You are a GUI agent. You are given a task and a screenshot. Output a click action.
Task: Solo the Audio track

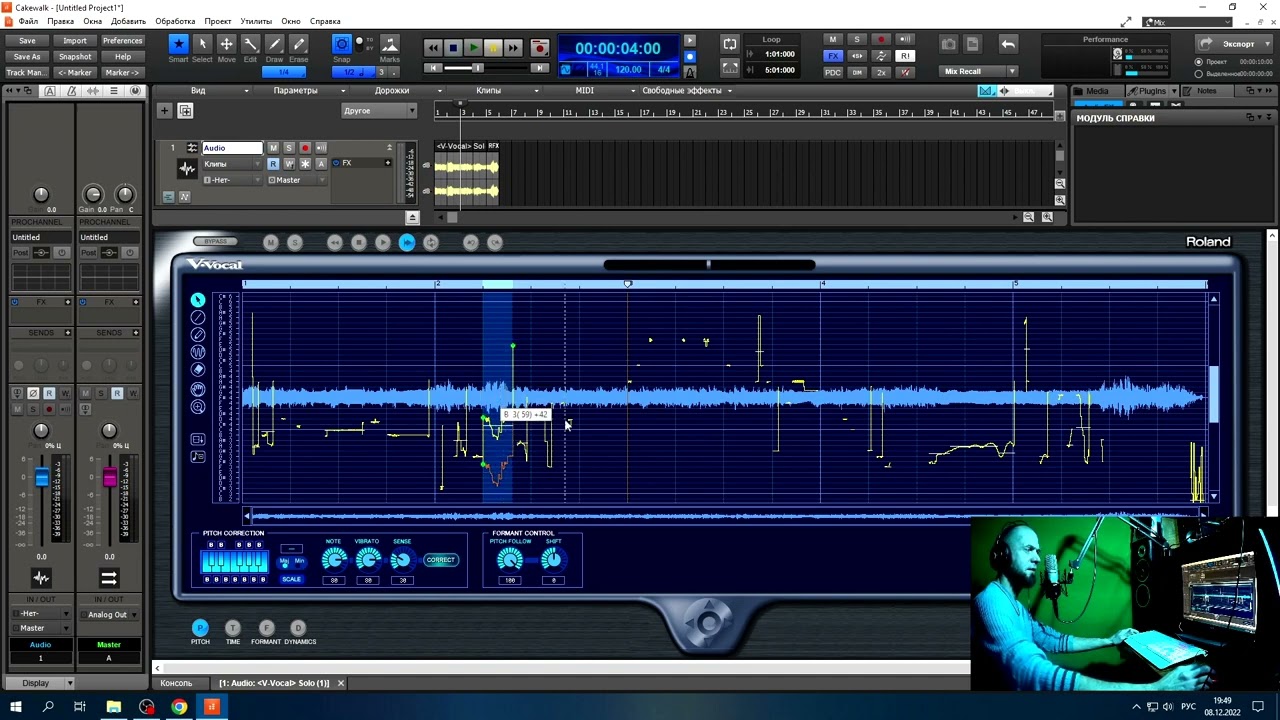[x=289, y=148]
